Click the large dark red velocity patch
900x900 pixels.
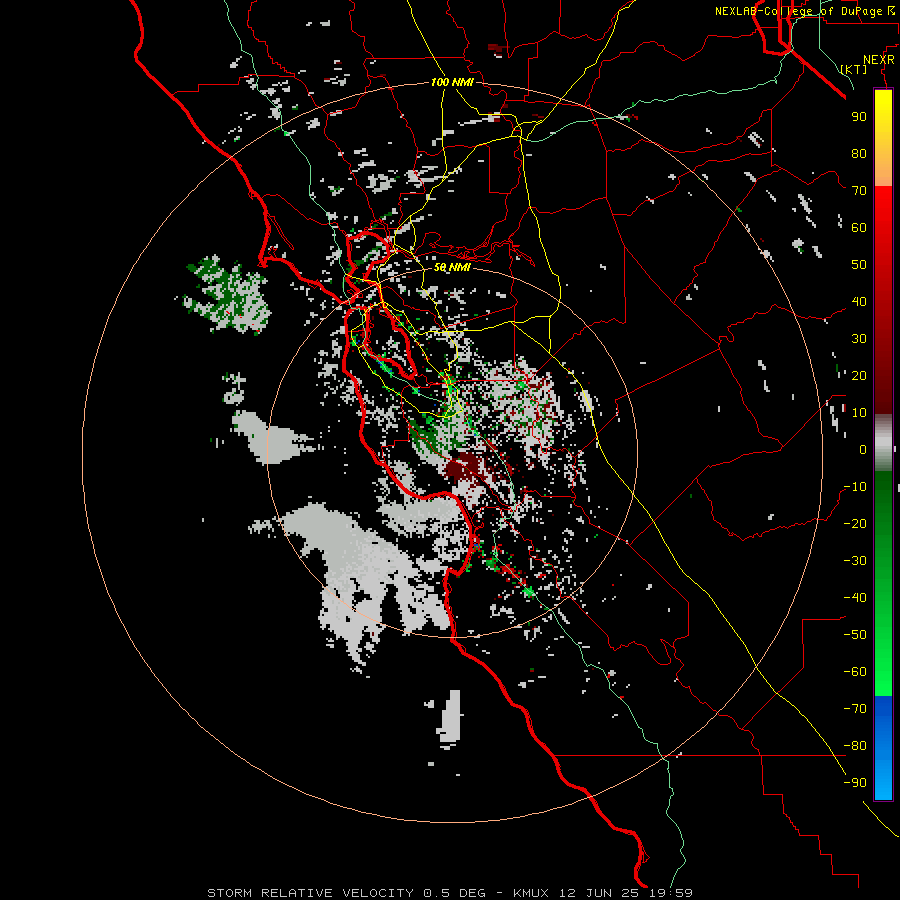[x=466, y=466]
